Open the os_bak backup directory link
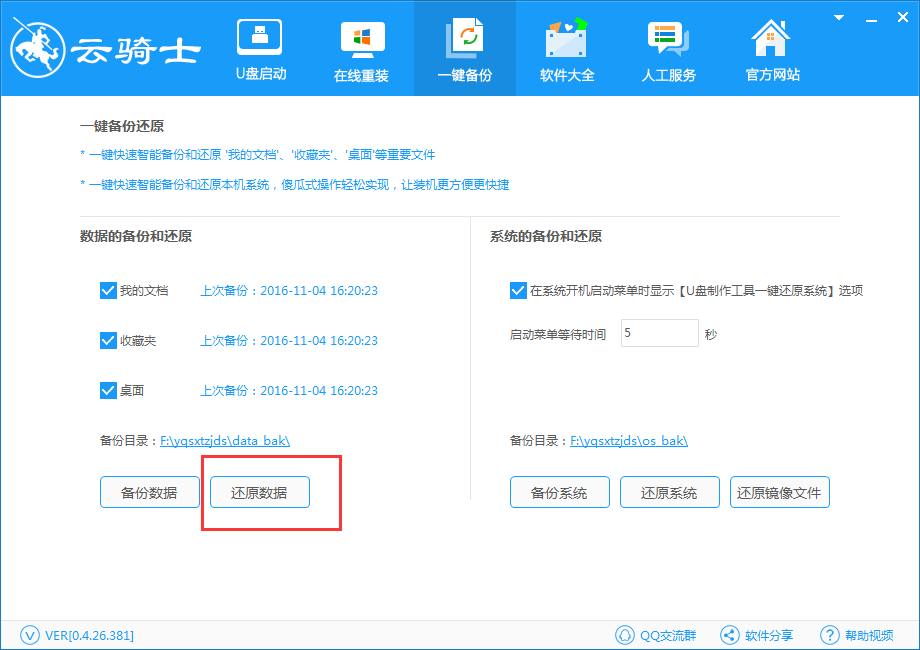The height and width of the screenshot is (650, 920). tap(629, 441)
